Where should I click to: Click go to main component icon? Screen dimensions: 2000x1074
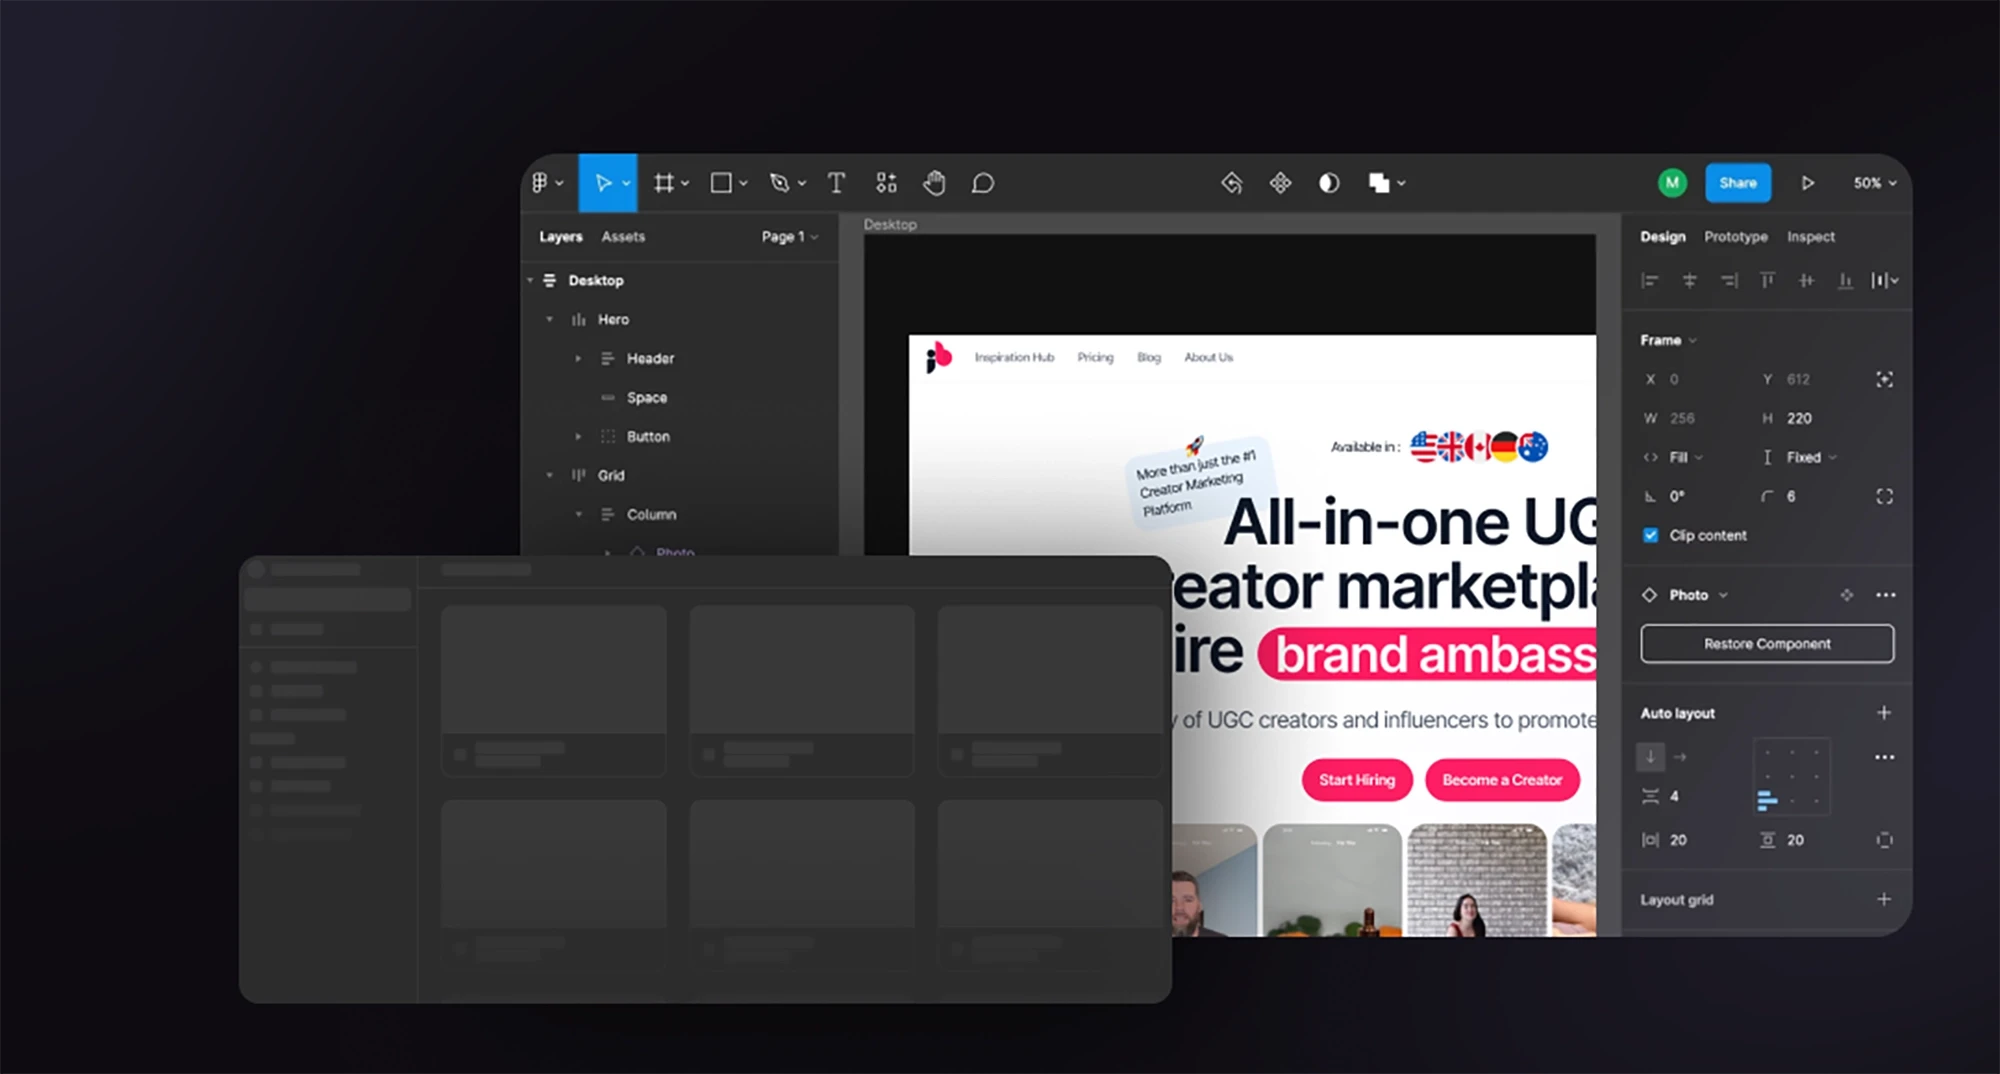coord(1846,595)
